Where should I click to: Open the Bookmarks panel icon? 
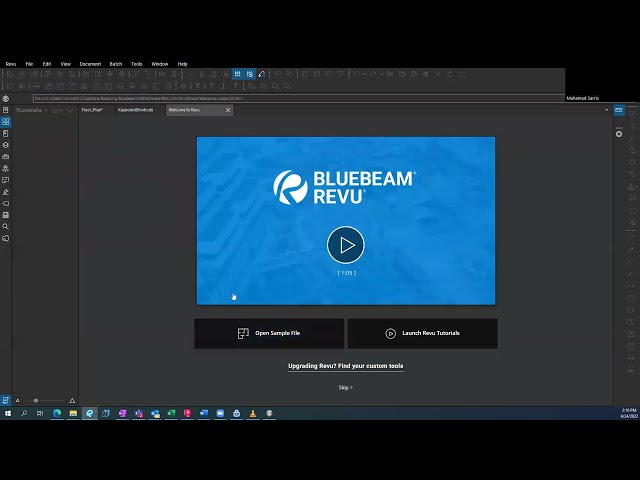(x=6, y=133)
